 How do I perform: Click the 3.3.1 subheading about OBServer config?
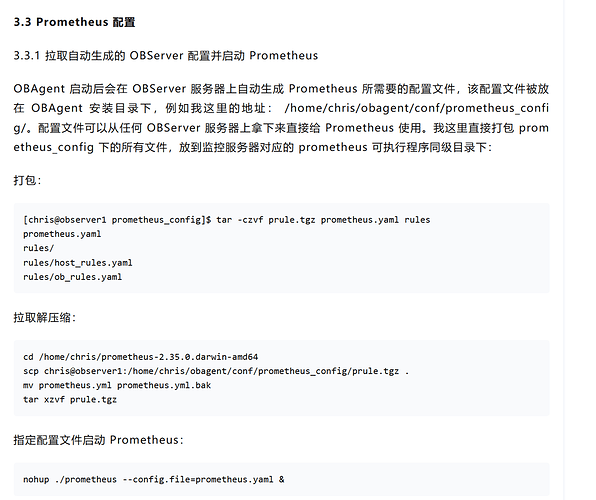(166, 56)
